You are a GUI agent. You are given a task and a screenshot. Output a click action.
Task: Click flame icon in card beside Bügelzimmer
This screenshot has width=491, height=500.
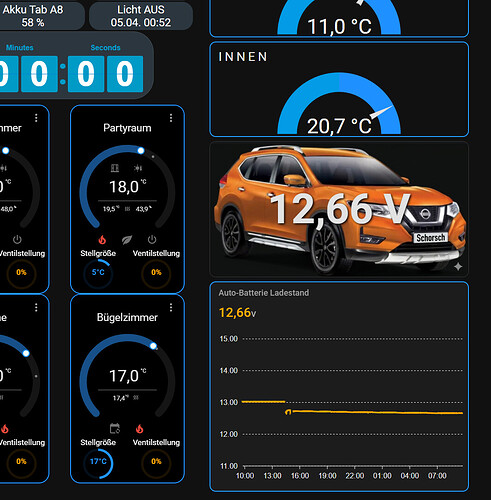click(x=5, y=429)
